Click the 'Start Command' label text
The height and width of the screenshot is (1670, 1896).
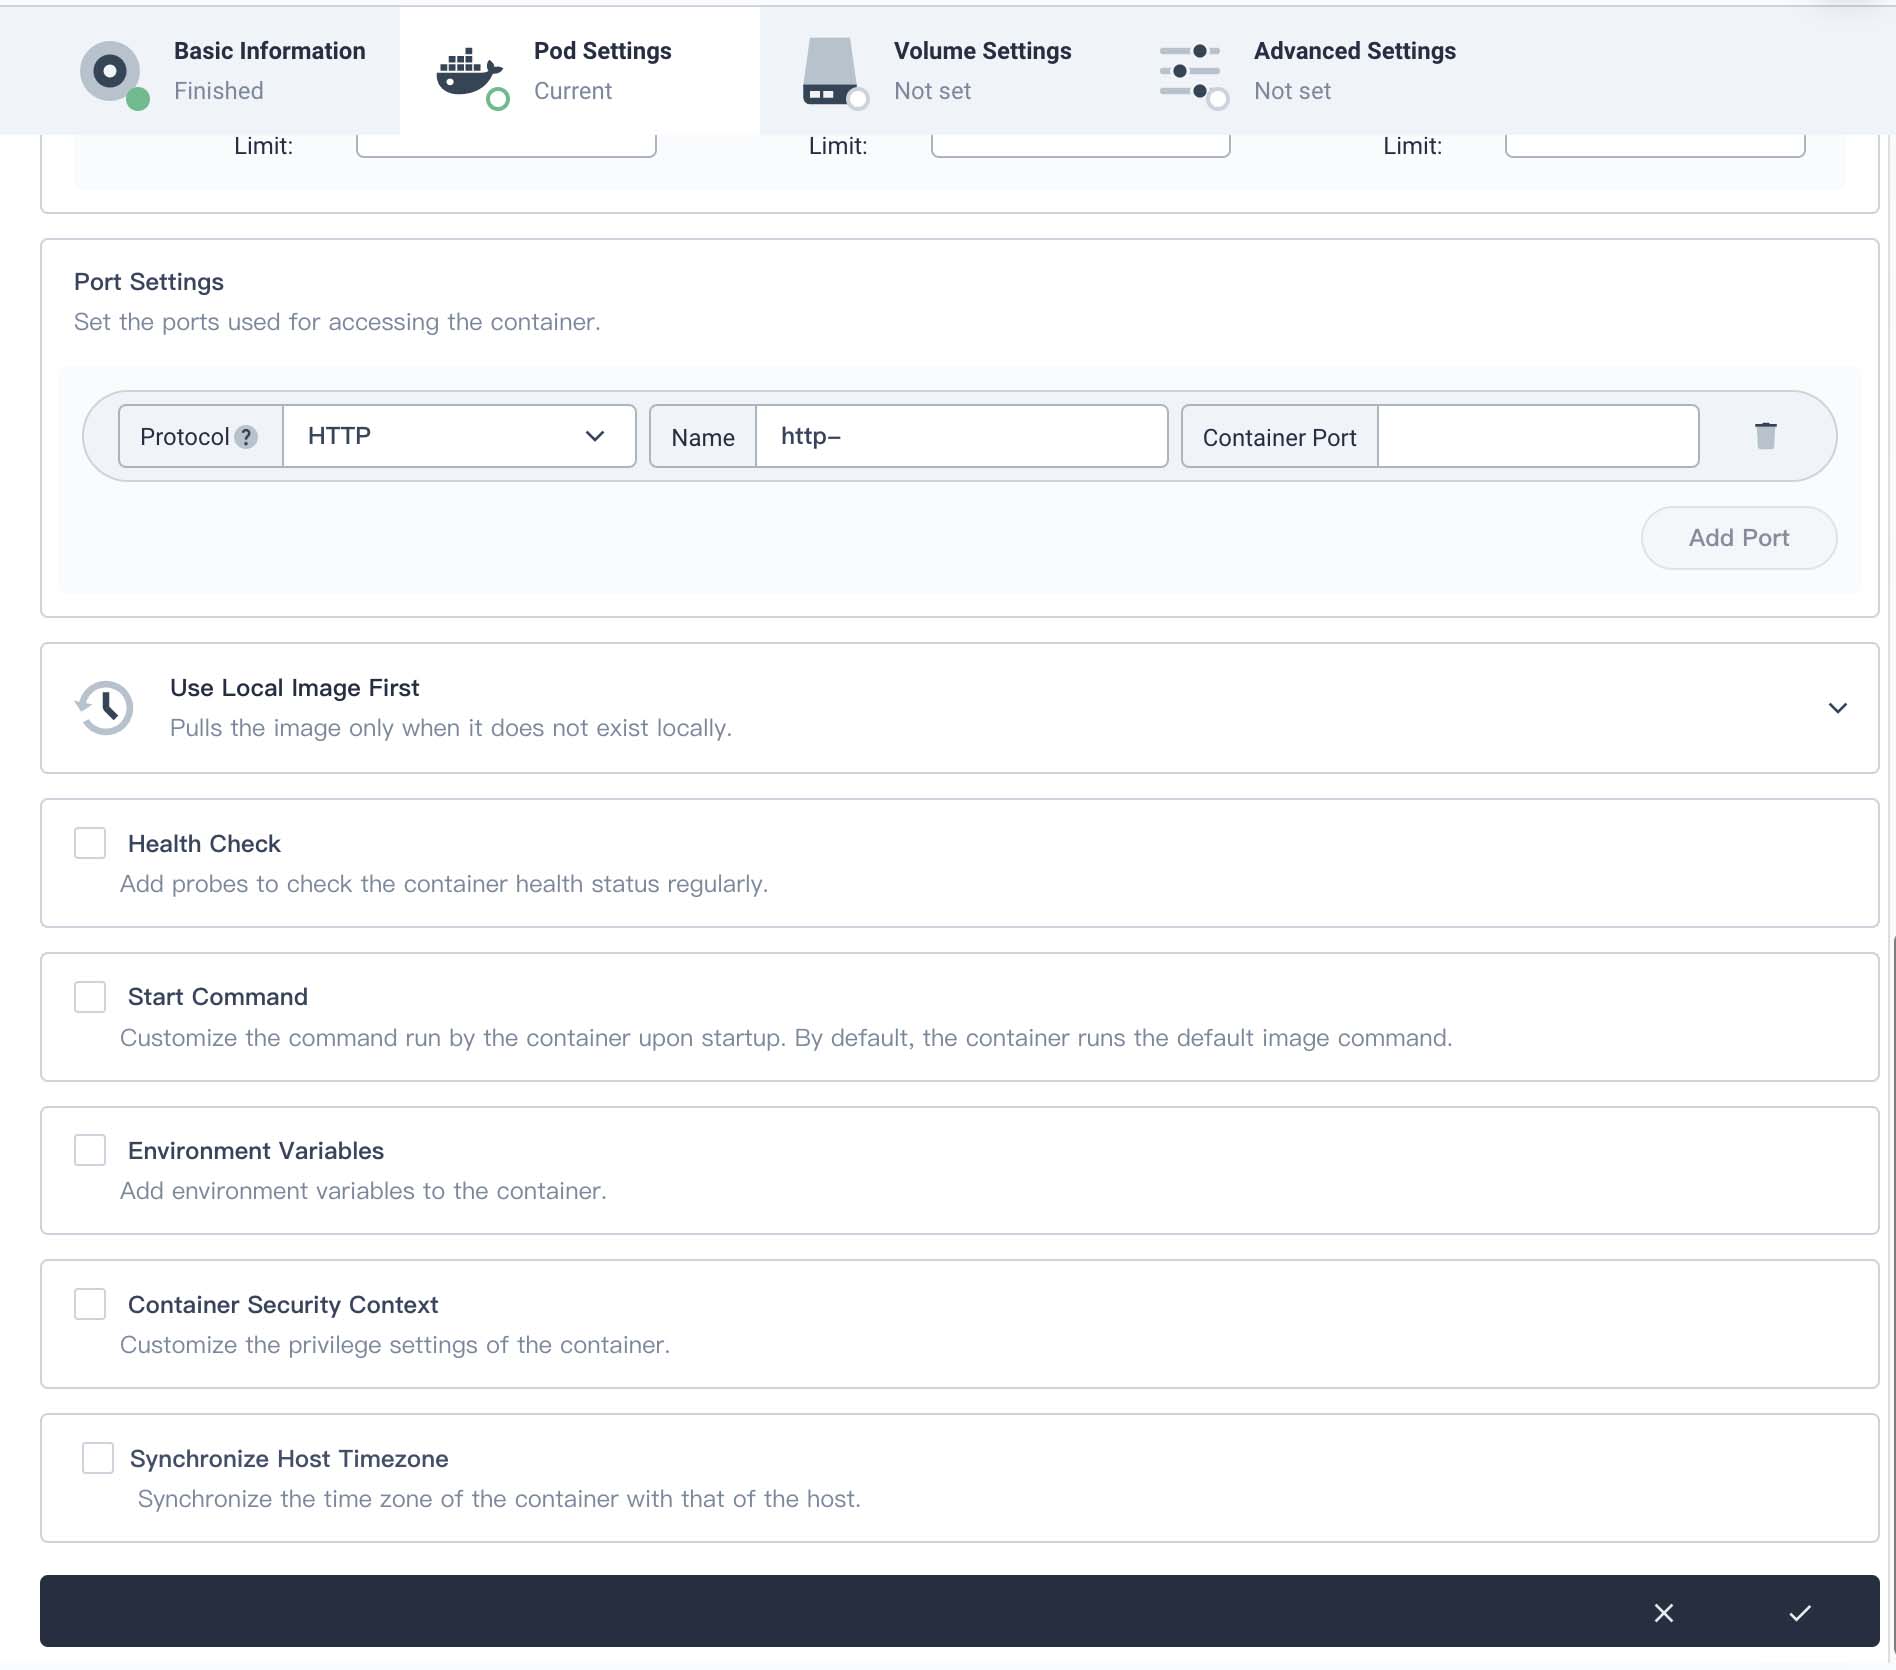[218, 997]
